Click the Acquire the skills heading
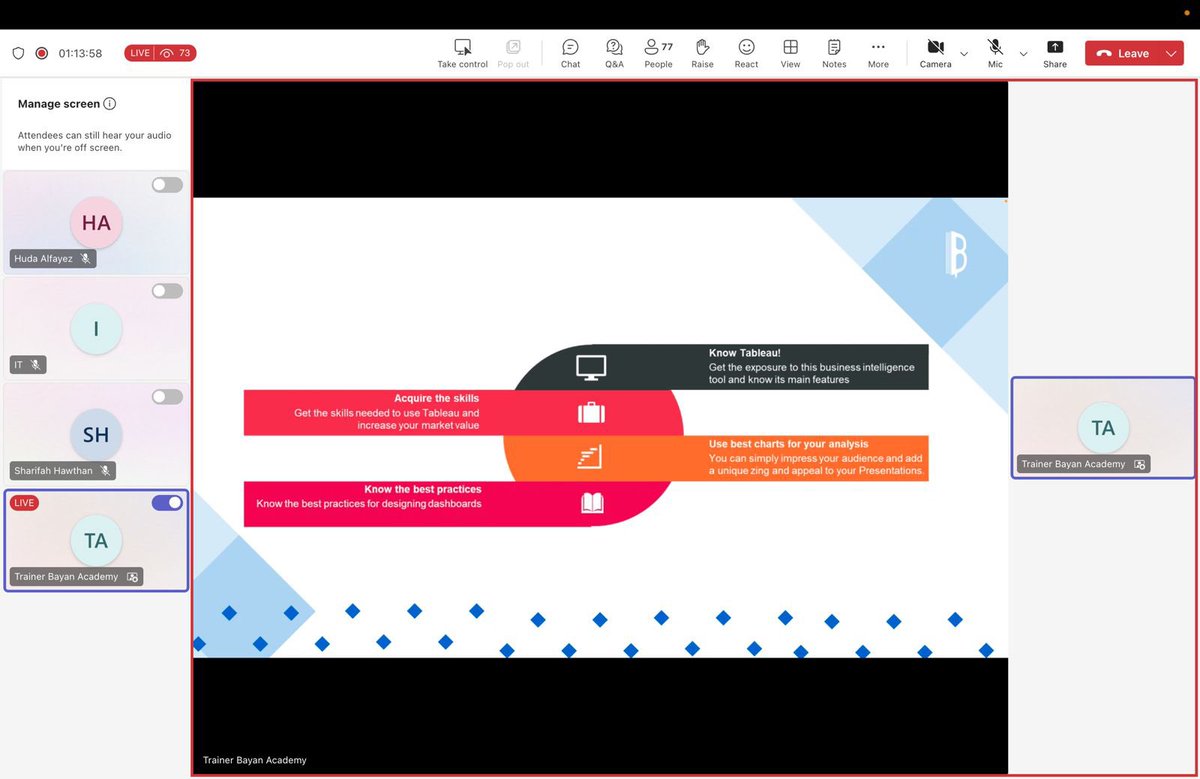 (437, 398)
